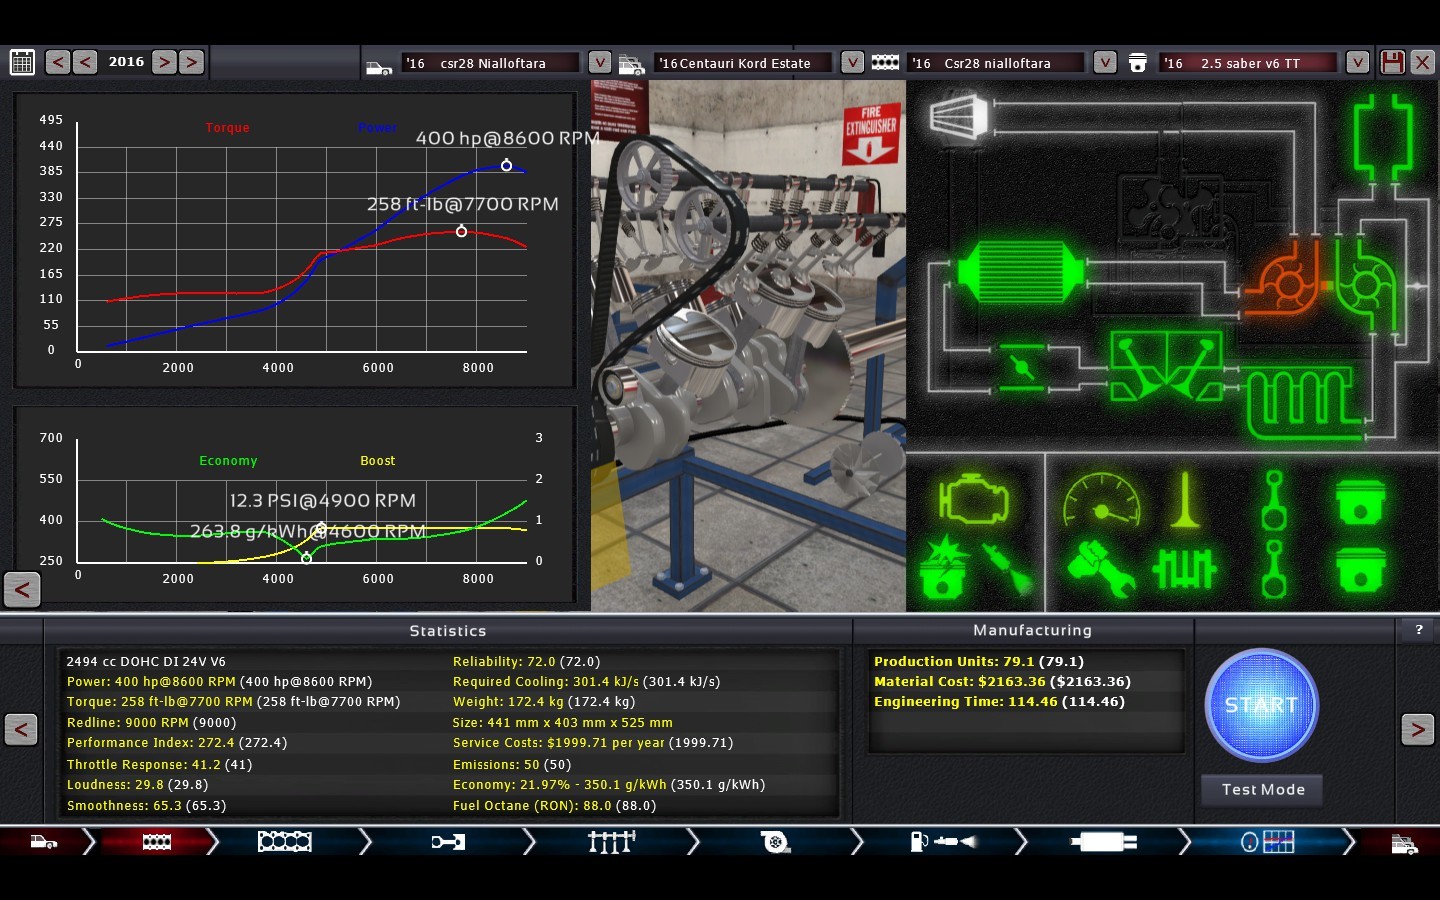
Task: Select the check engine warning icon
Action: point(972,499)
